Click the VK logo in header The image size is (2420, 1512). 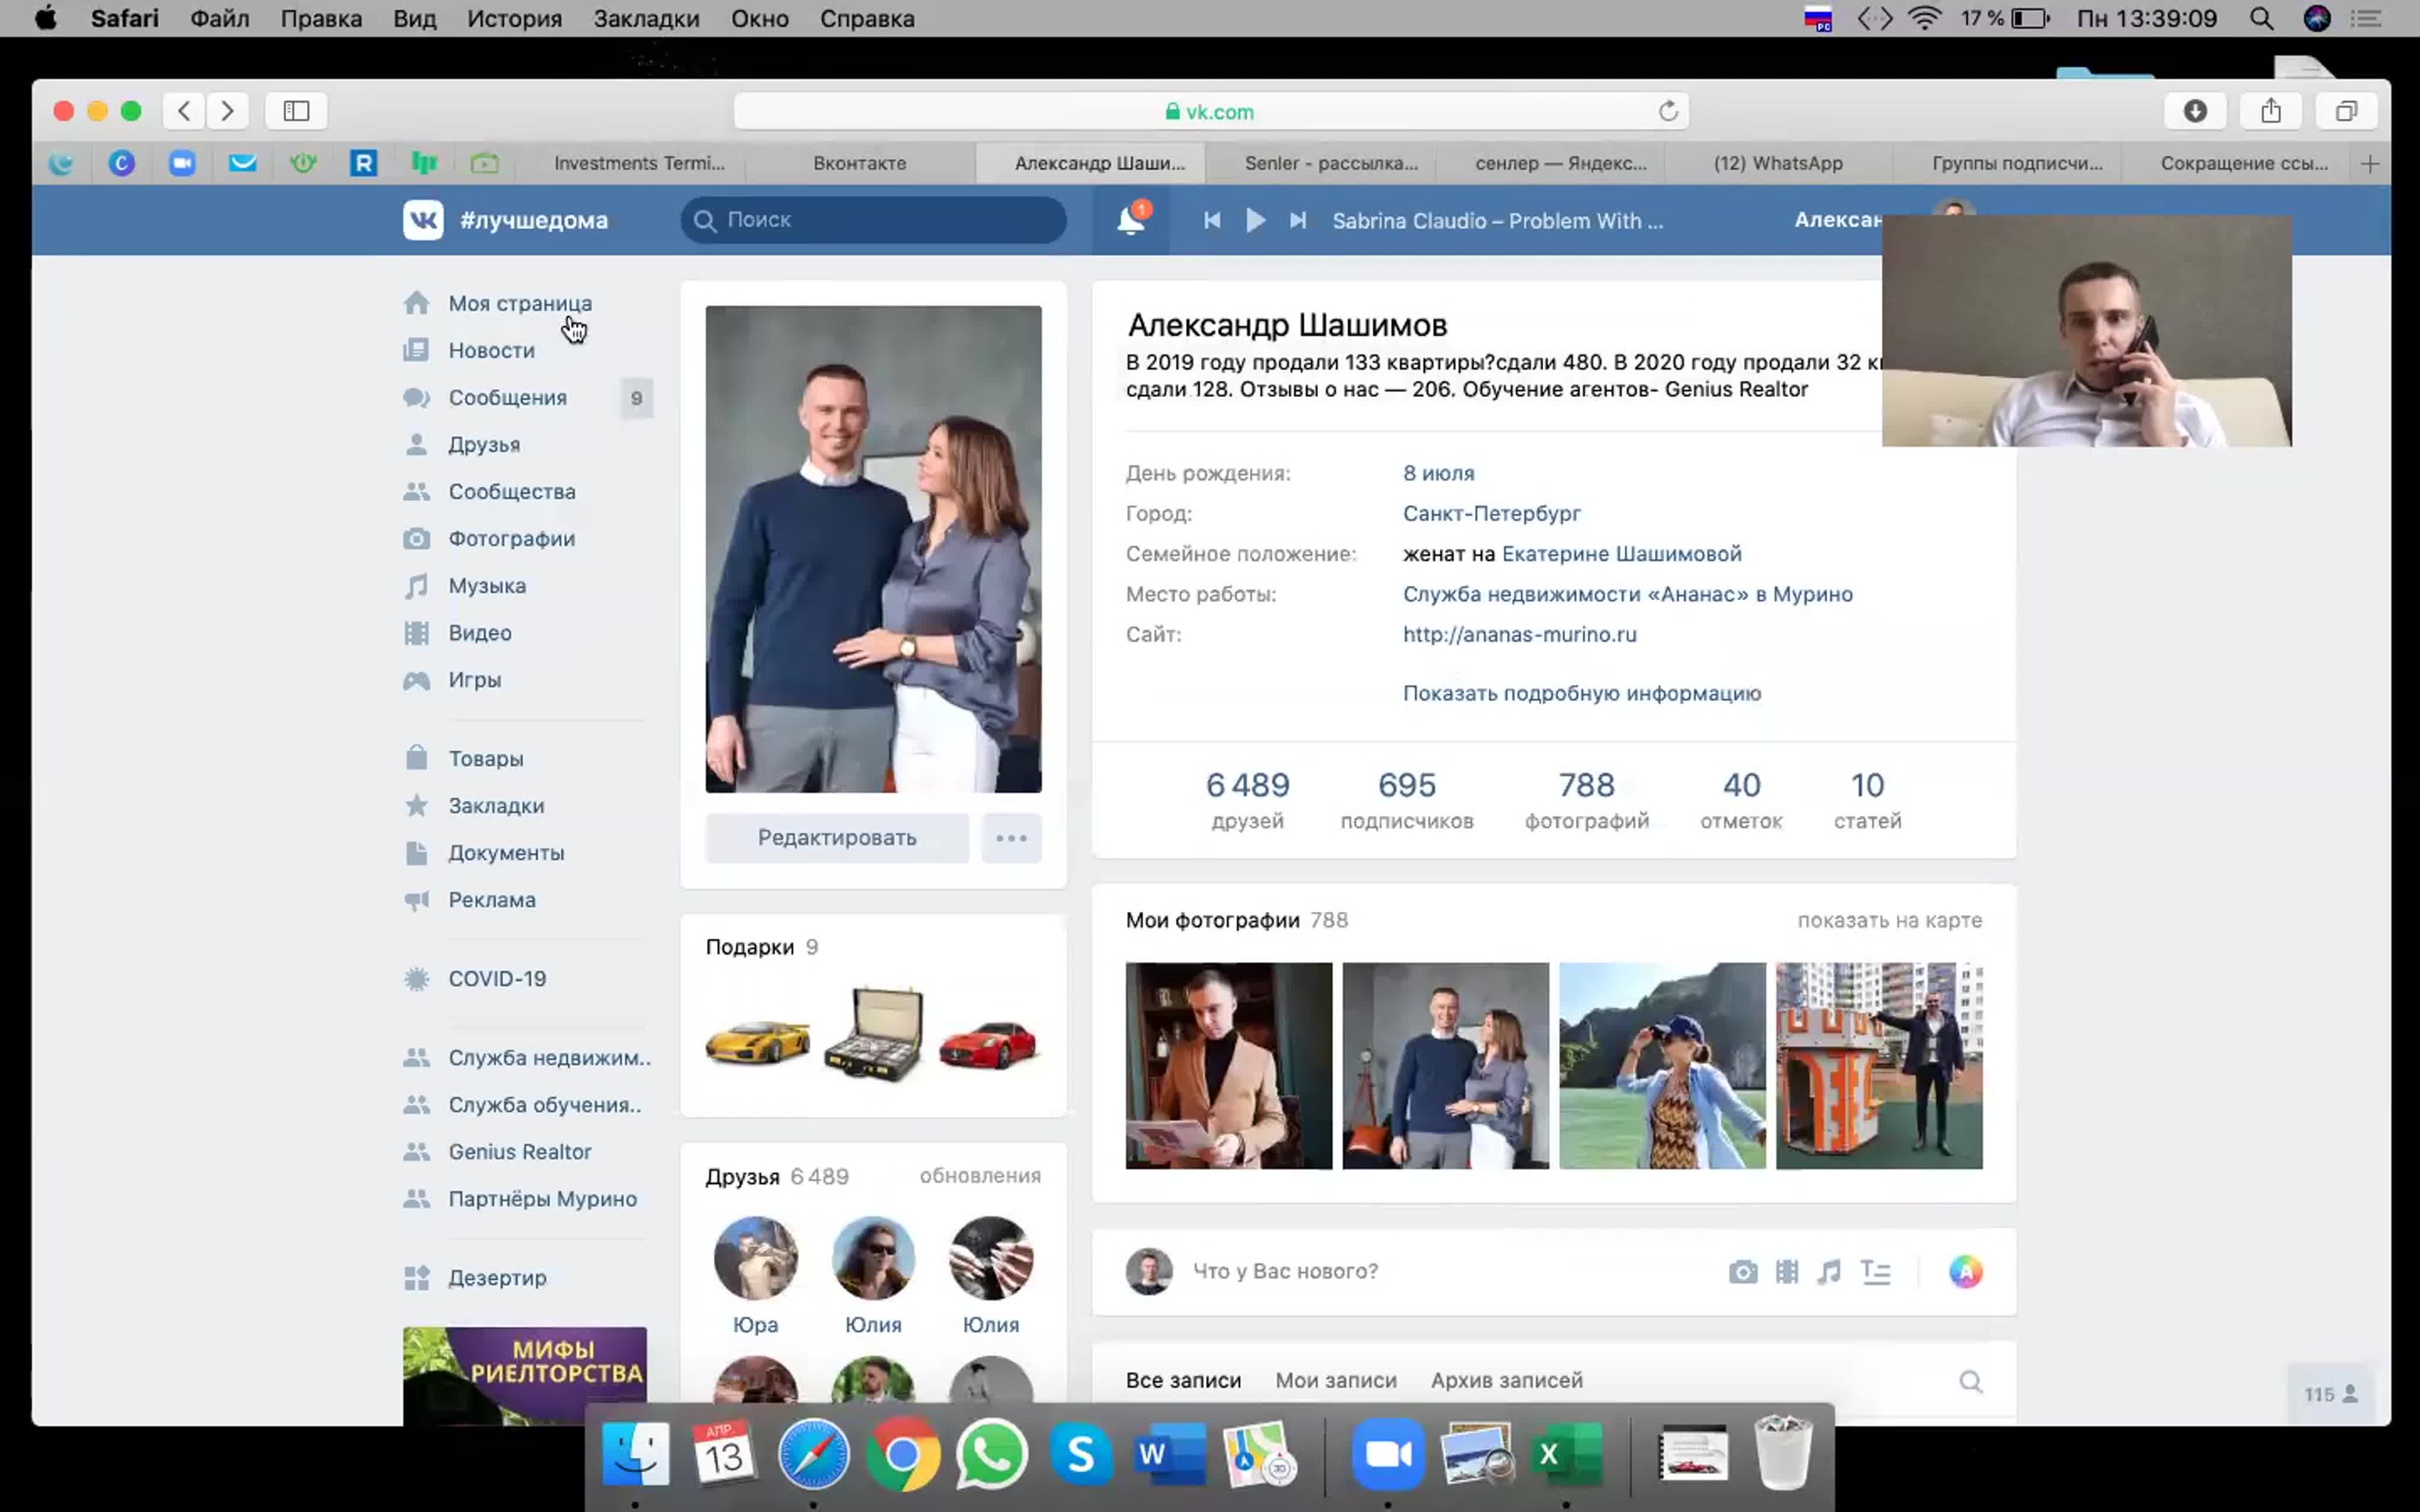(423, 220)
